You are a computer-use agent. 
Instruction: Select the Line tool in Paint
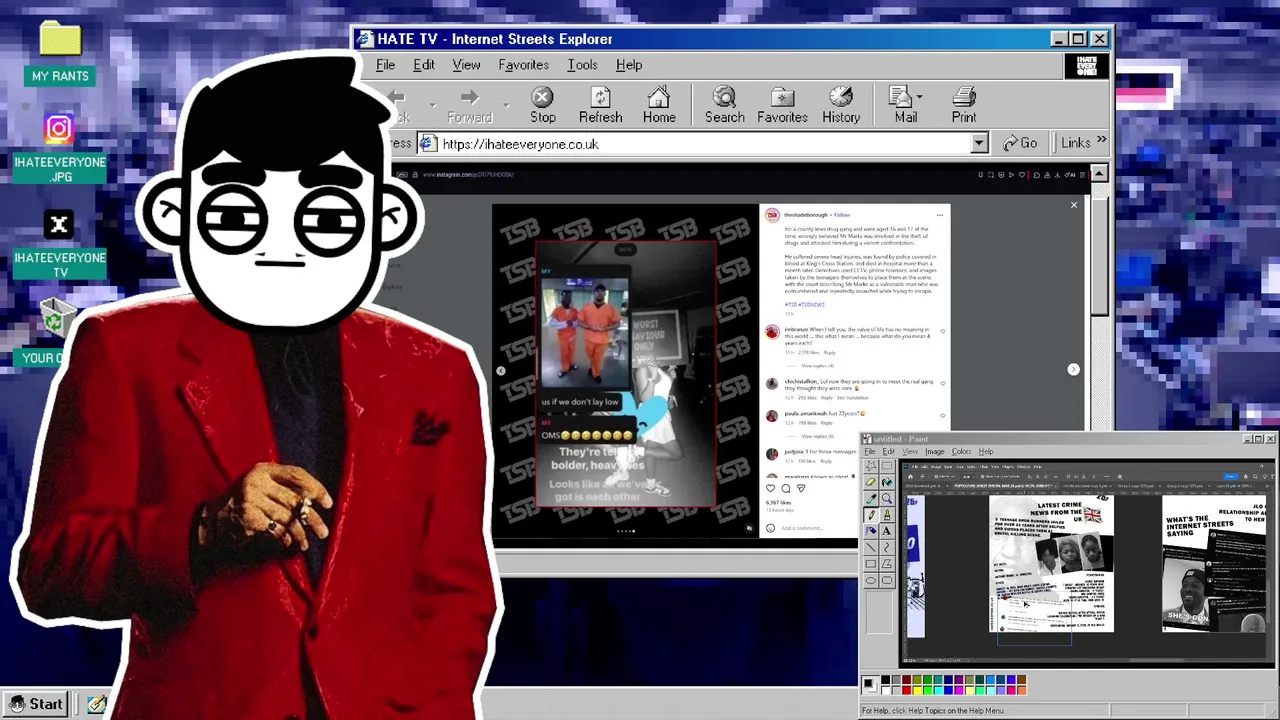871,547
